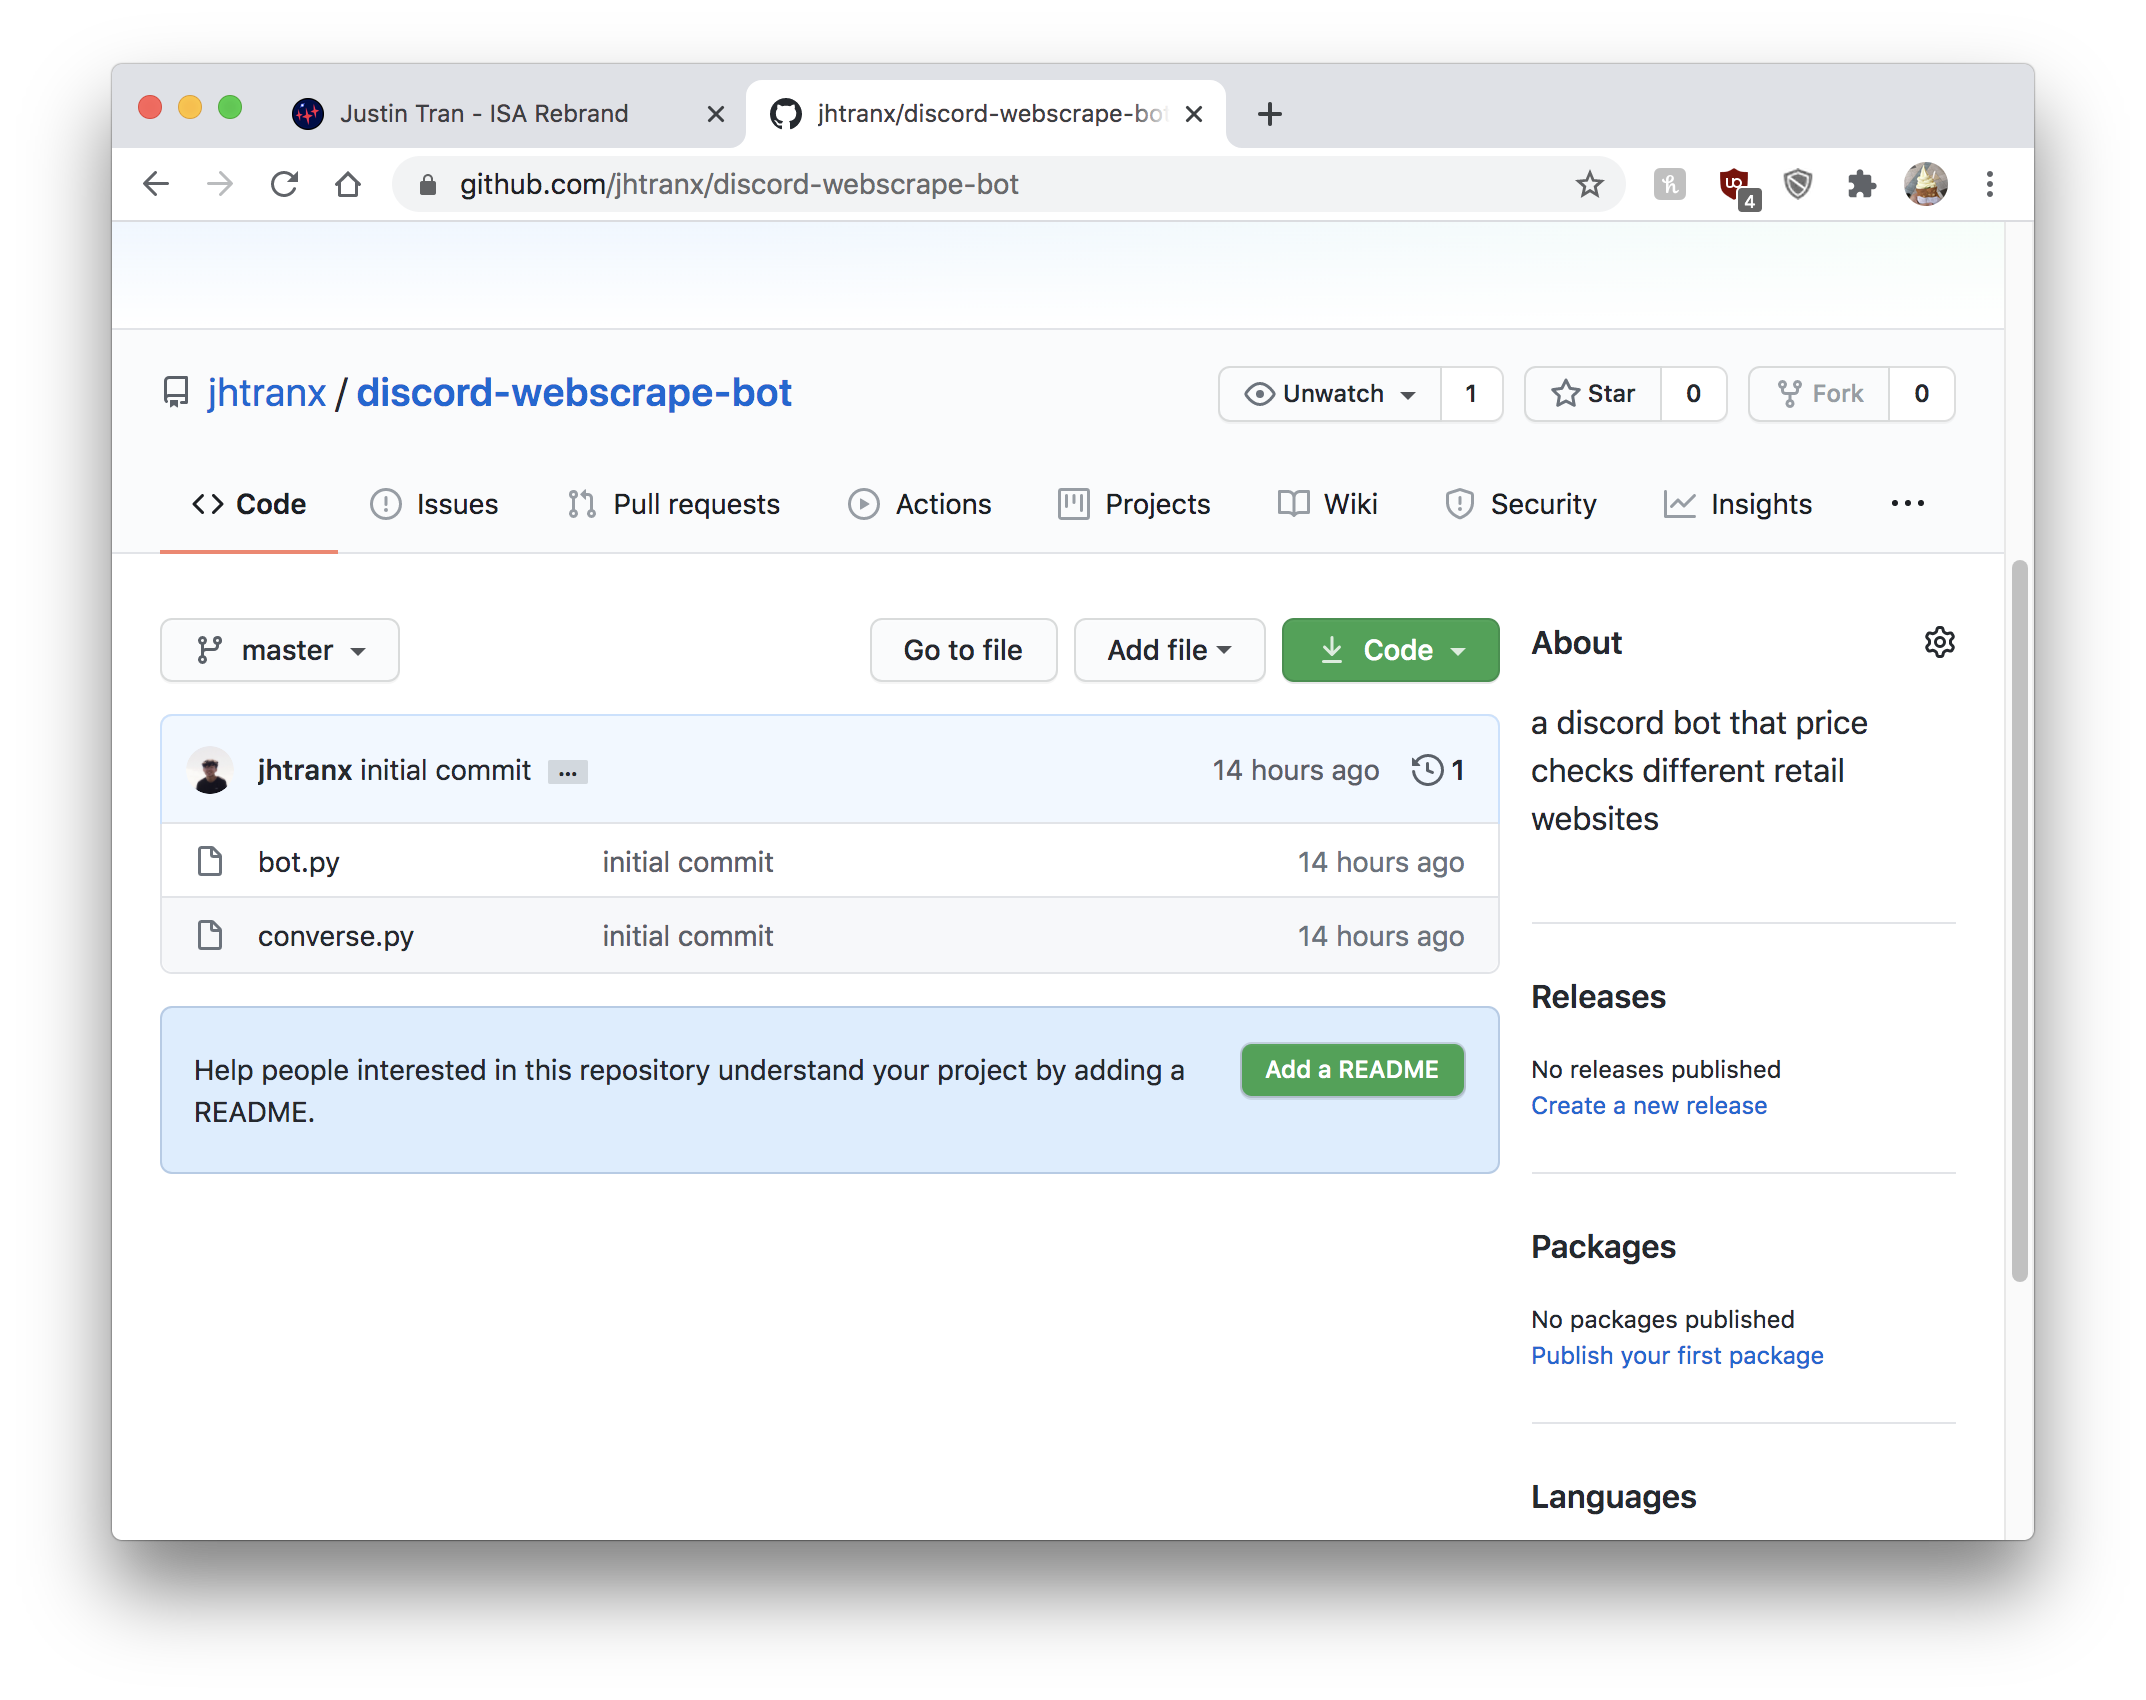Open the Insights tab

pos(1738,504)
